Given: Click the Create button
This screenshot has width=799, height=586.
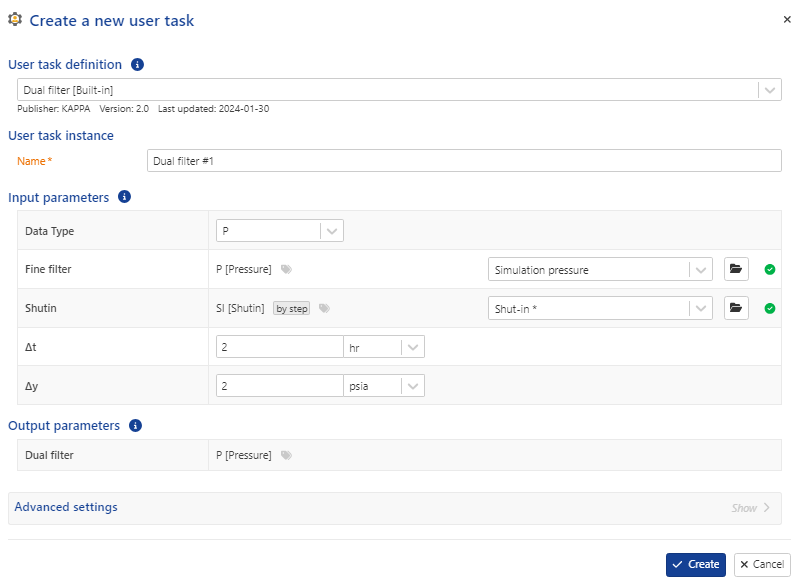Looking at the screenshot, I should (x=696, y=565).
